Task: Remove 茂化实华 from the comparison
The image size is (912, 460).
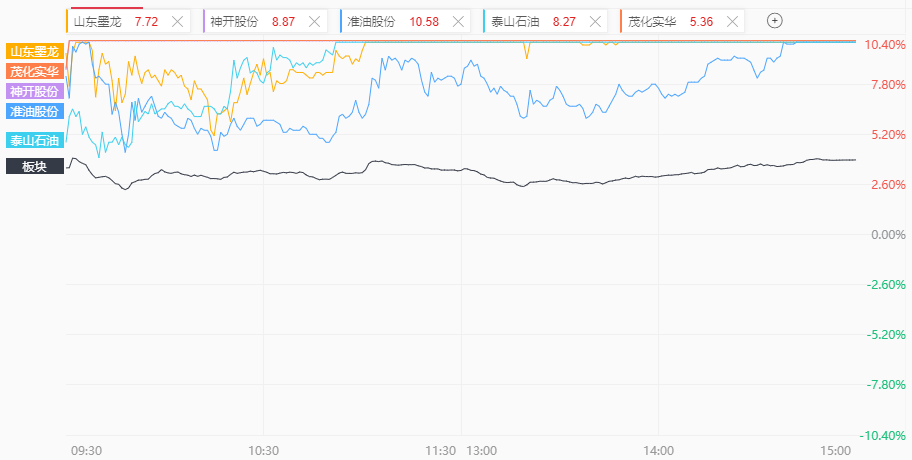Action: [x=732, y=22]
